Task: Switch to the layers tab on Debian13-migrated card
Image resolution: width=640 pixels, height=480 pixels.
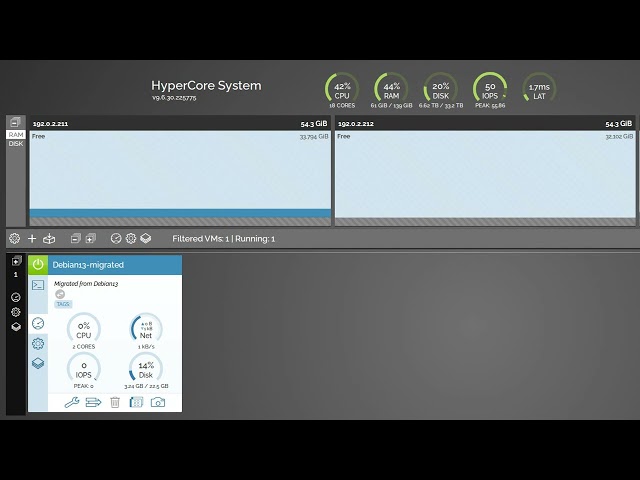Action: point(38,363)
